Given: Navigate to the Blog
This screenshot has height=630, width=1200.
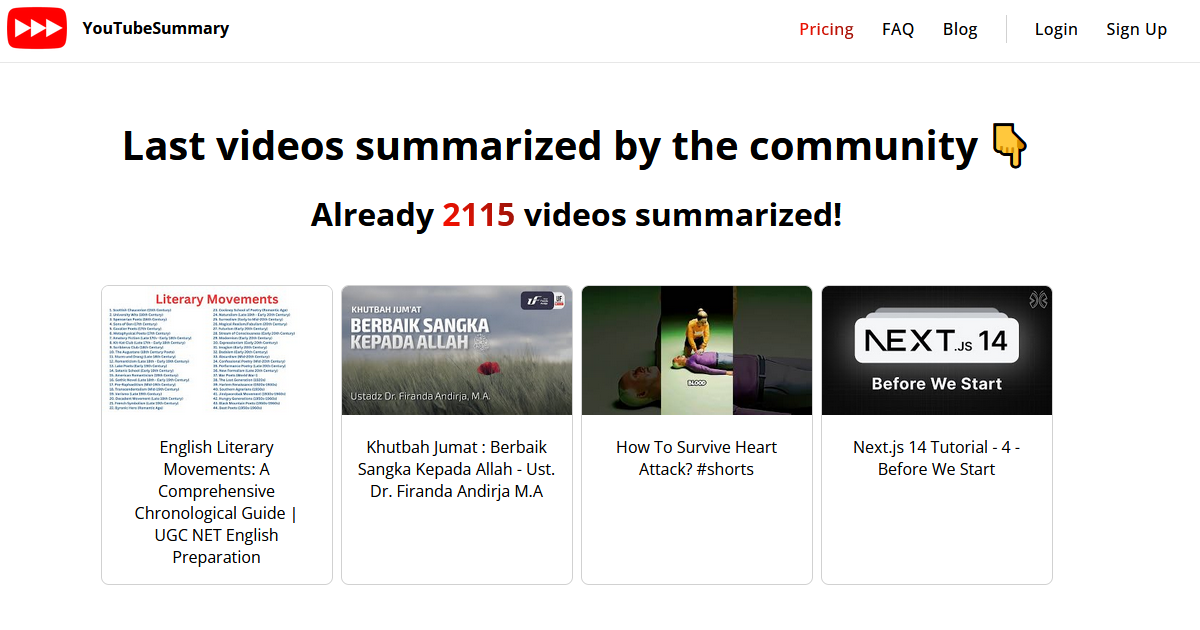Looking at the screenshot, I should coord(960,29).
